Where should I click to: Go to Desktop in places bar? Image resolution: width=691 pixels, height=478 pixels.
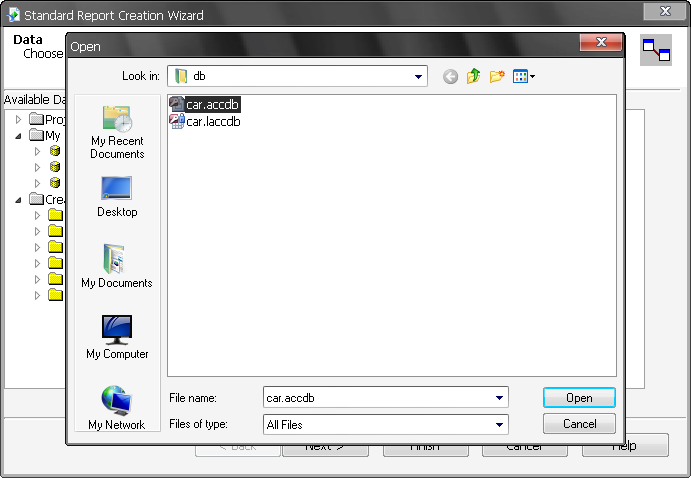tap(117, 197)
